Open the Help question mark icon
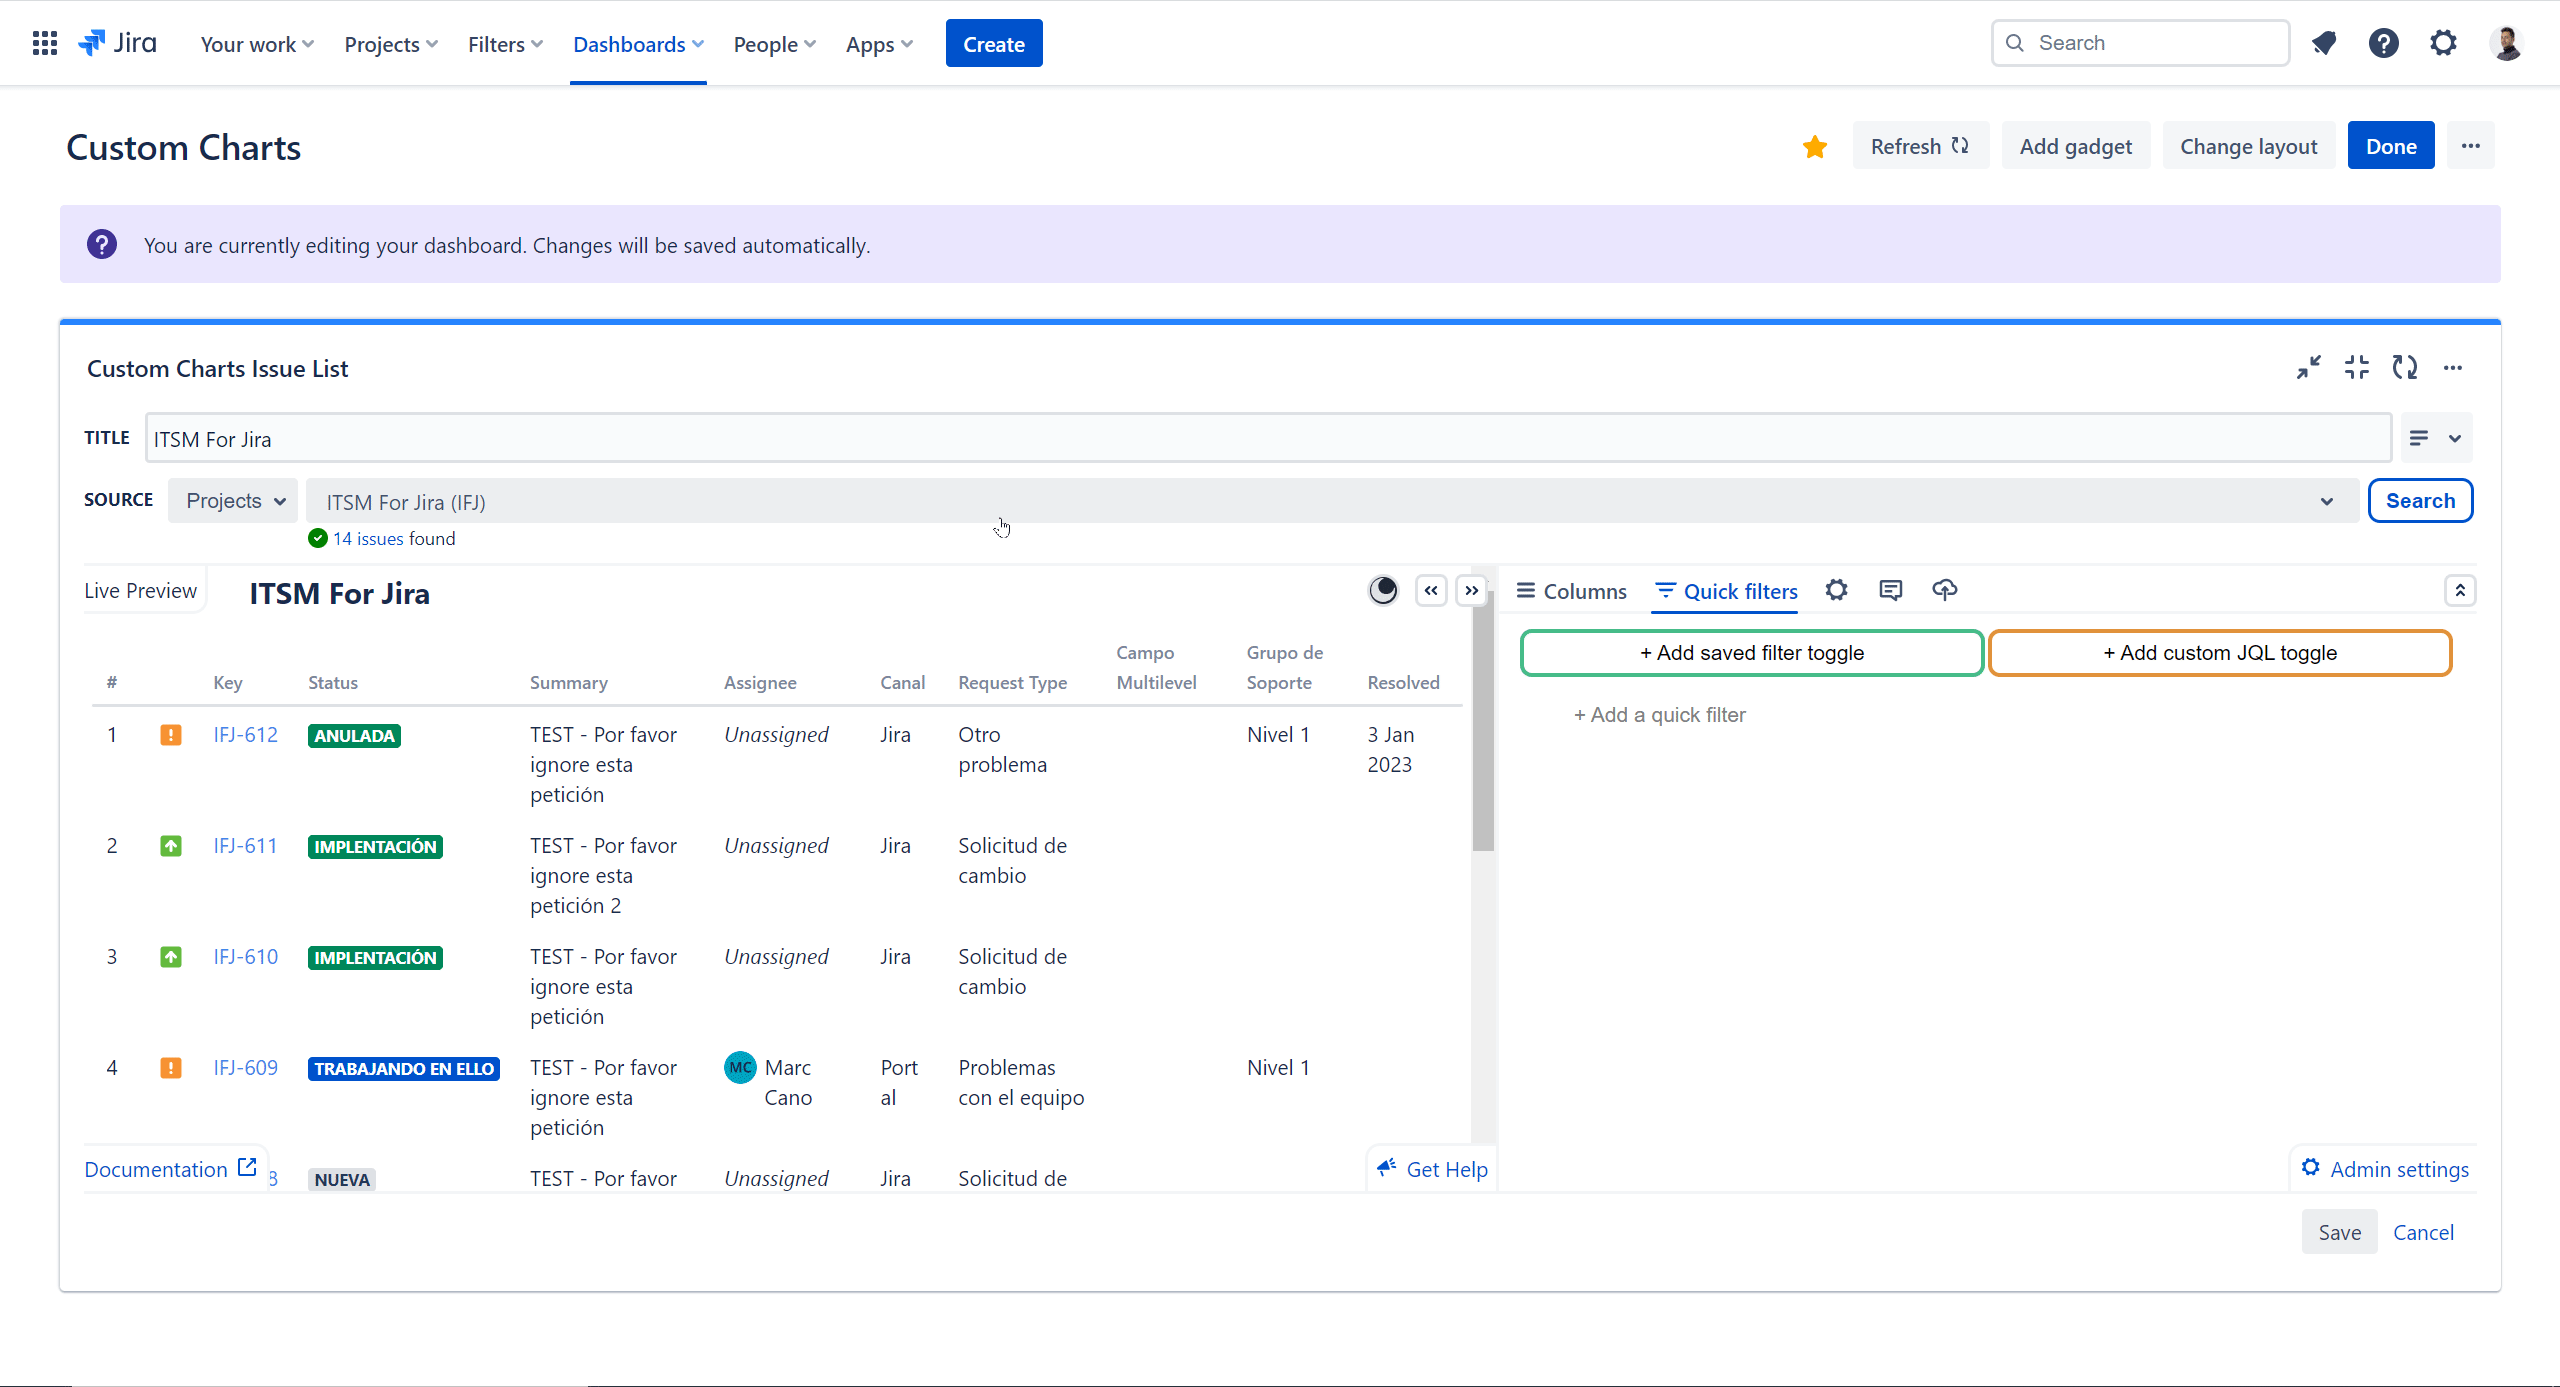The width and height of the screenshot is (2560, 1387). click(x=2383, y=43)
